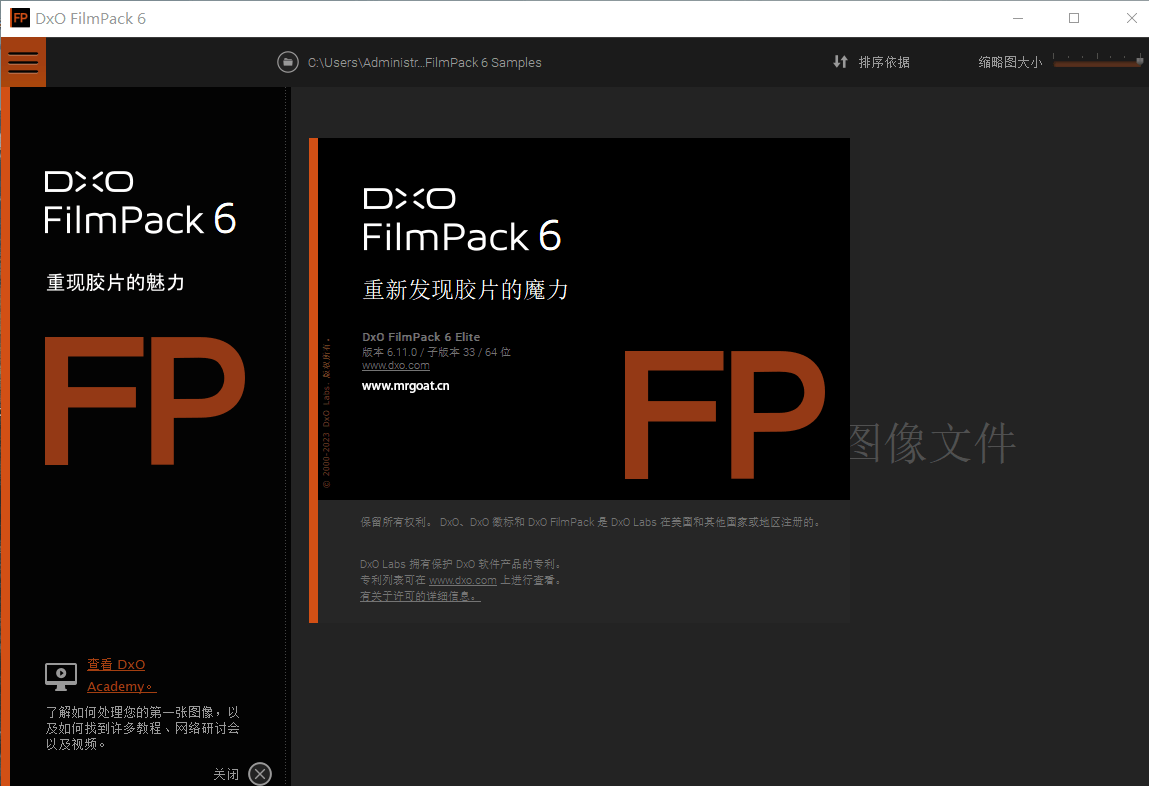The image size is (1149, 786).
Task: Adjust the 缩略图大小 thumbnail size slider
Action: pyautogui.click(x=1098, y=62)
